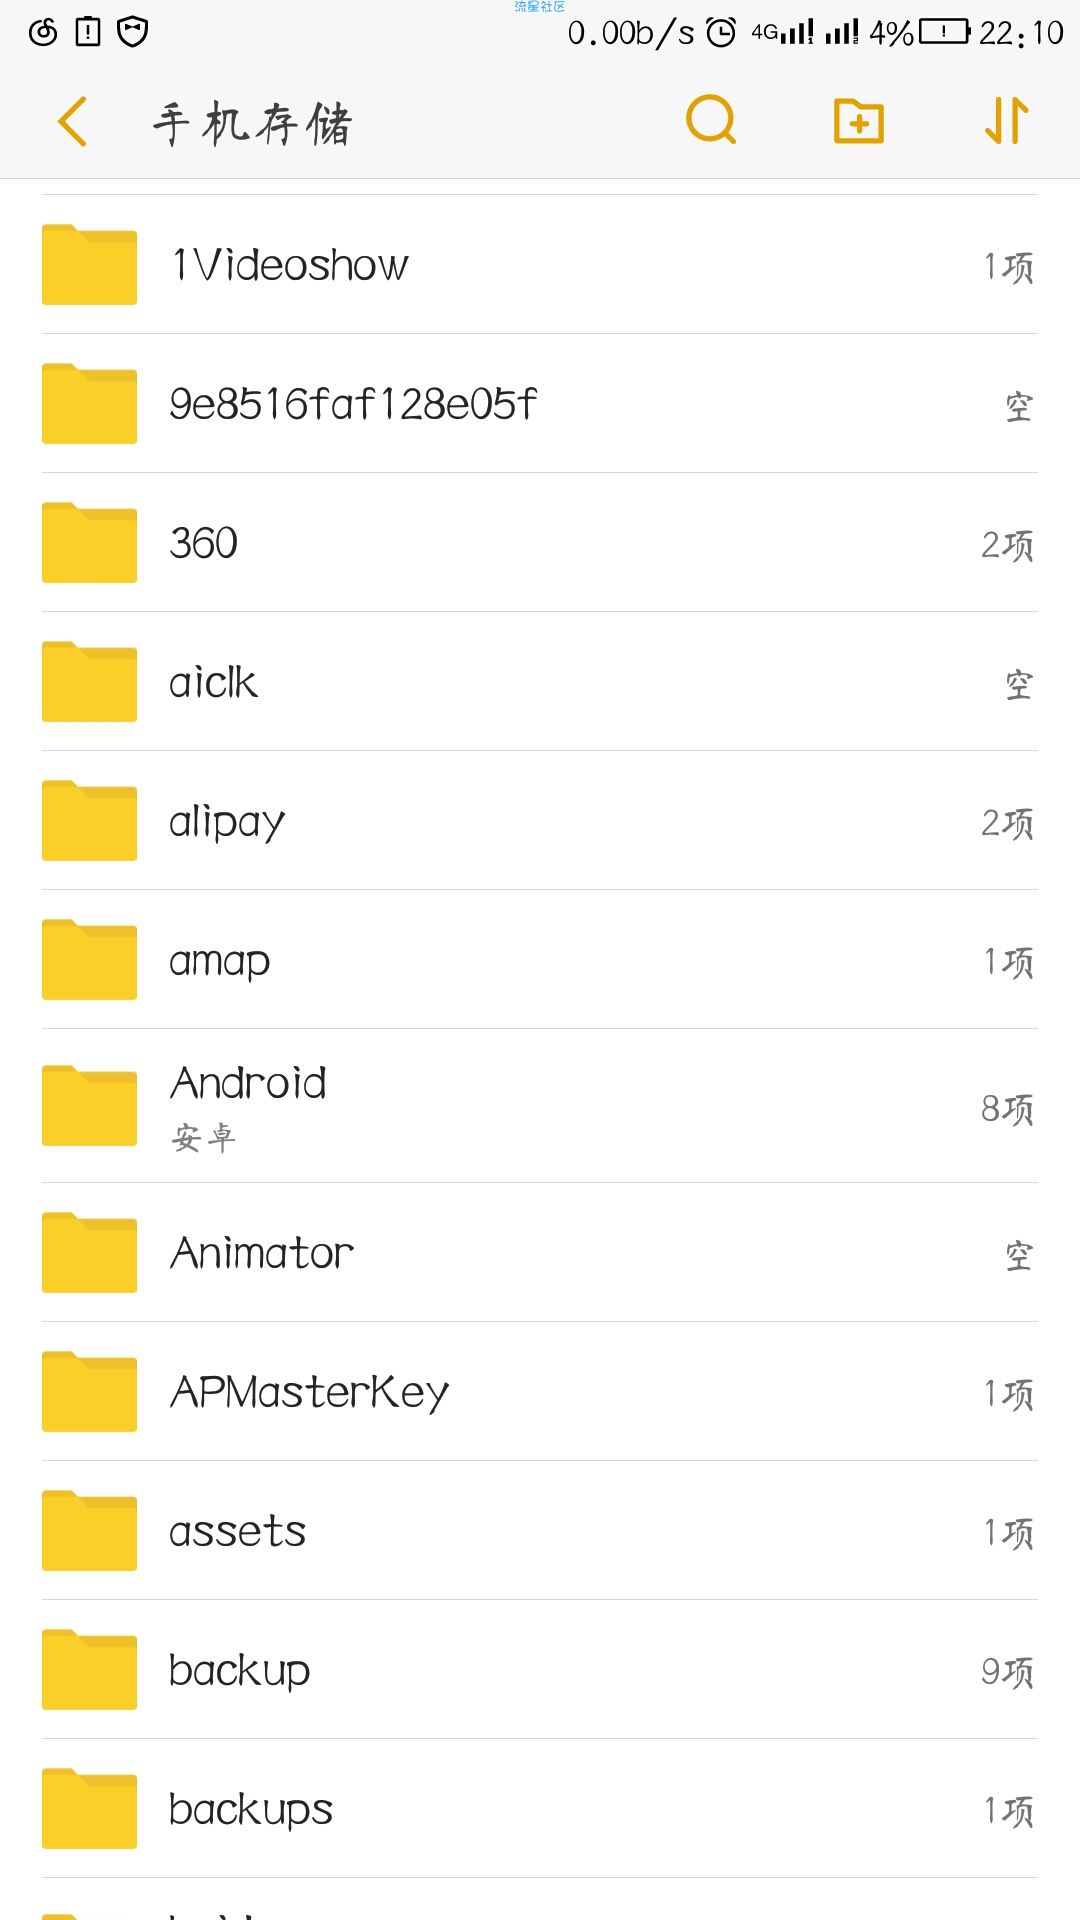This screenshot has width=1080, height=1920.
Task: Select the backups folder
Action: (540, 1808)
